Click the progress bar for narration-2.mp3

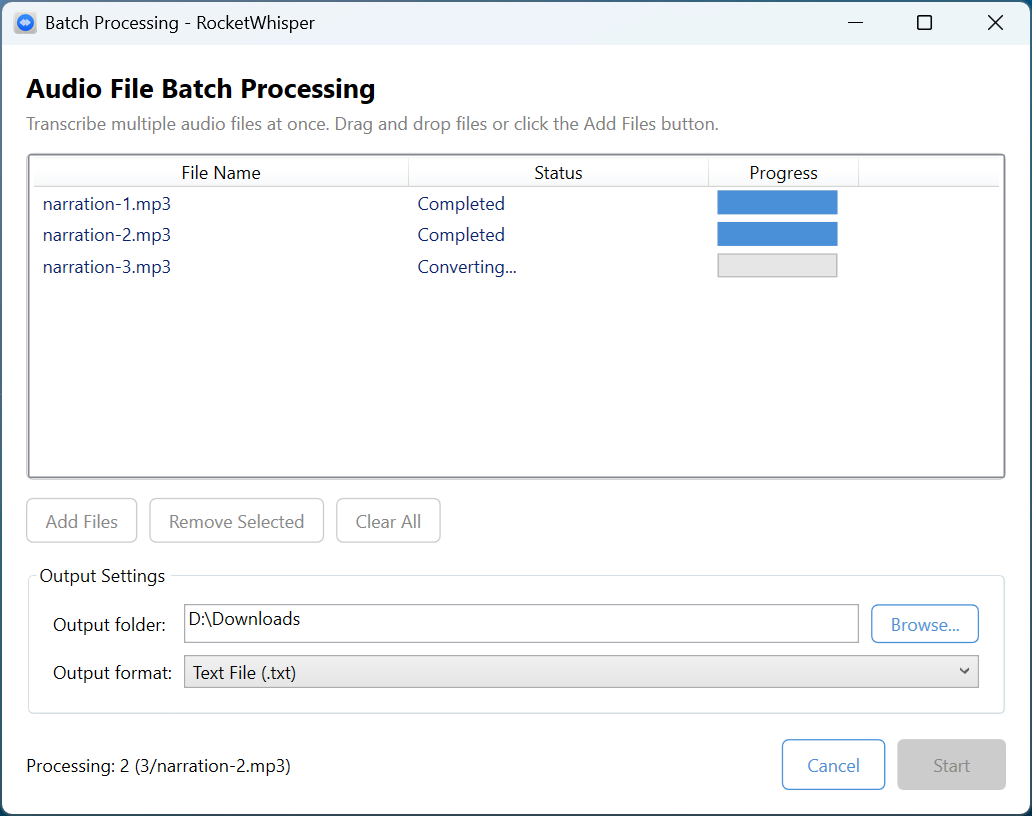(x=777, y=234)
